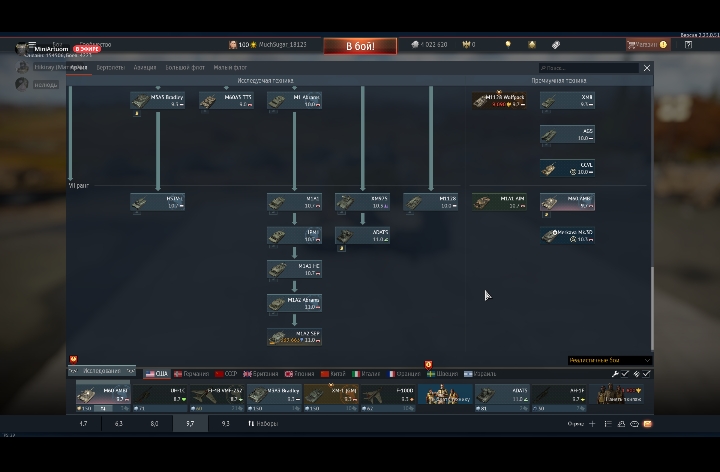The image size is (720, 472).
Task: Select the AH-1F crew slot
Action: pyautogui.click(x=559, y=398)
